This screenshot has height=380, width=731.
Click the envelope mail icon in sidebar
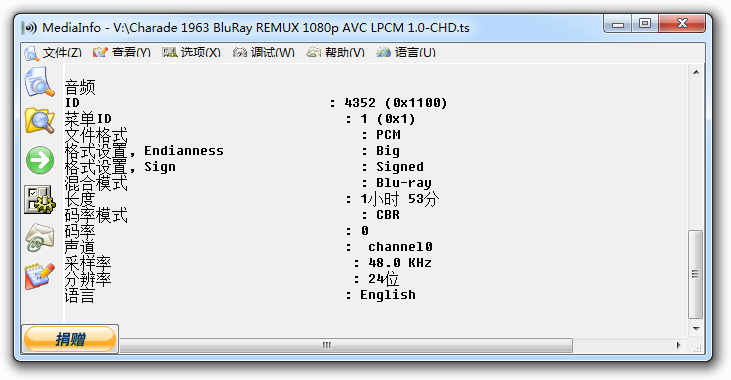click(39, 238)
